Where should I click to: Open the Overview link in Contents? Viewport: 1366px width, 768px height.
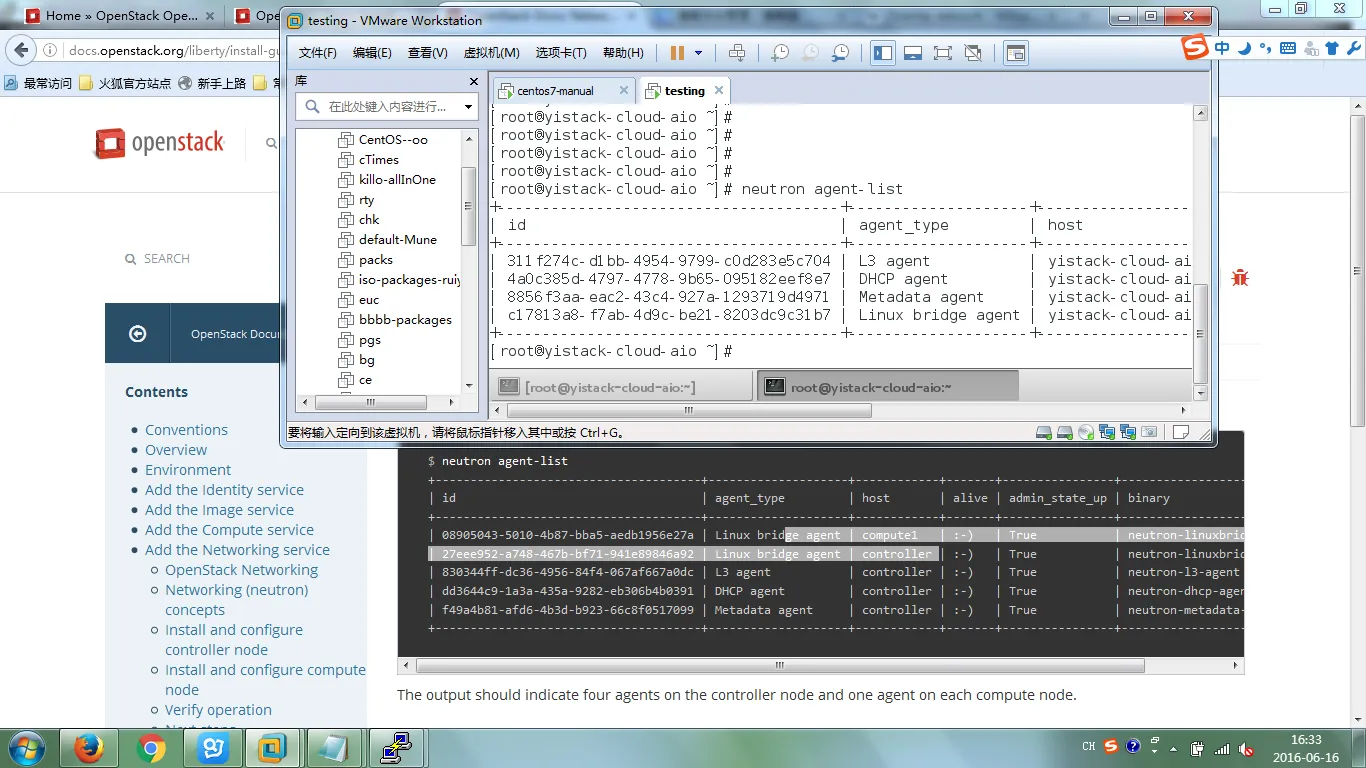click(x=176, y=450)
